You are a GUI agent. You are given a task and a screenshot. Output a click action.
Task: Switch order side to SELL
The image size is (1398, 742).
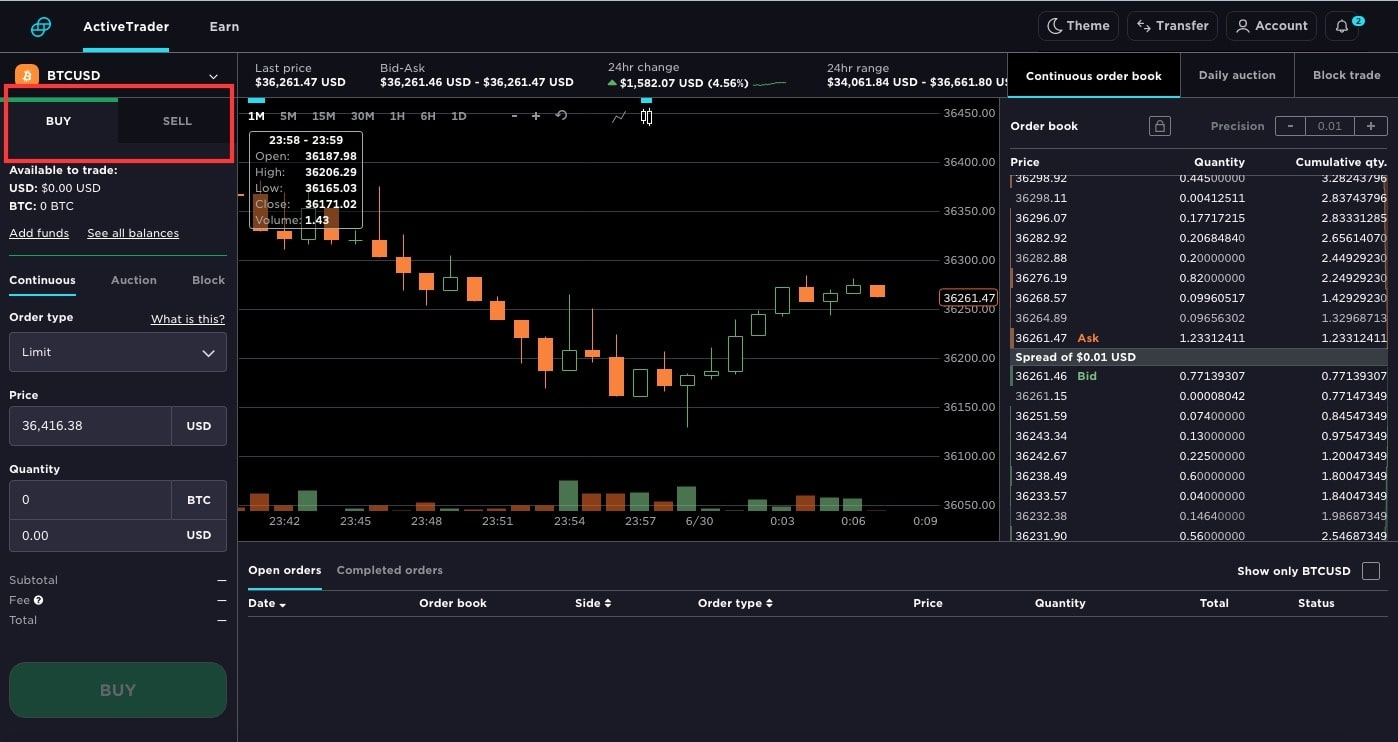tap(176, 120)
